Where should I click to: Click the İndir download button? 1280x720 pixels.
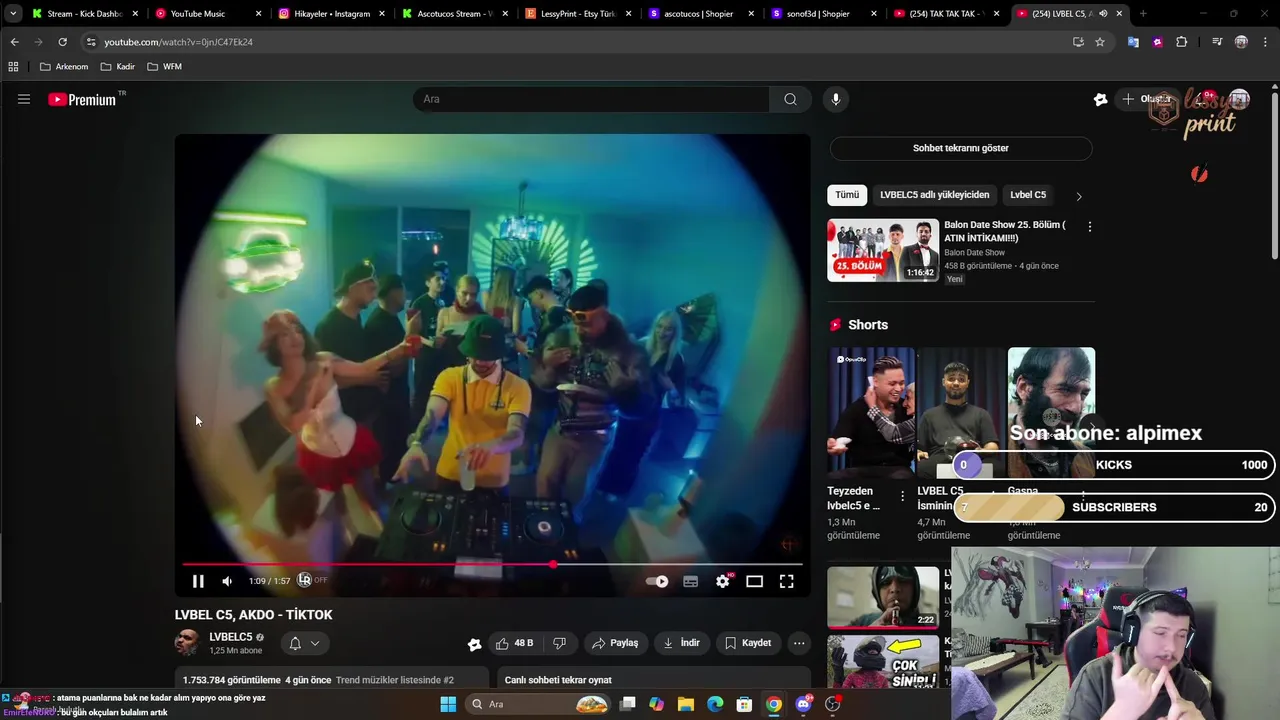click(681, 643)
